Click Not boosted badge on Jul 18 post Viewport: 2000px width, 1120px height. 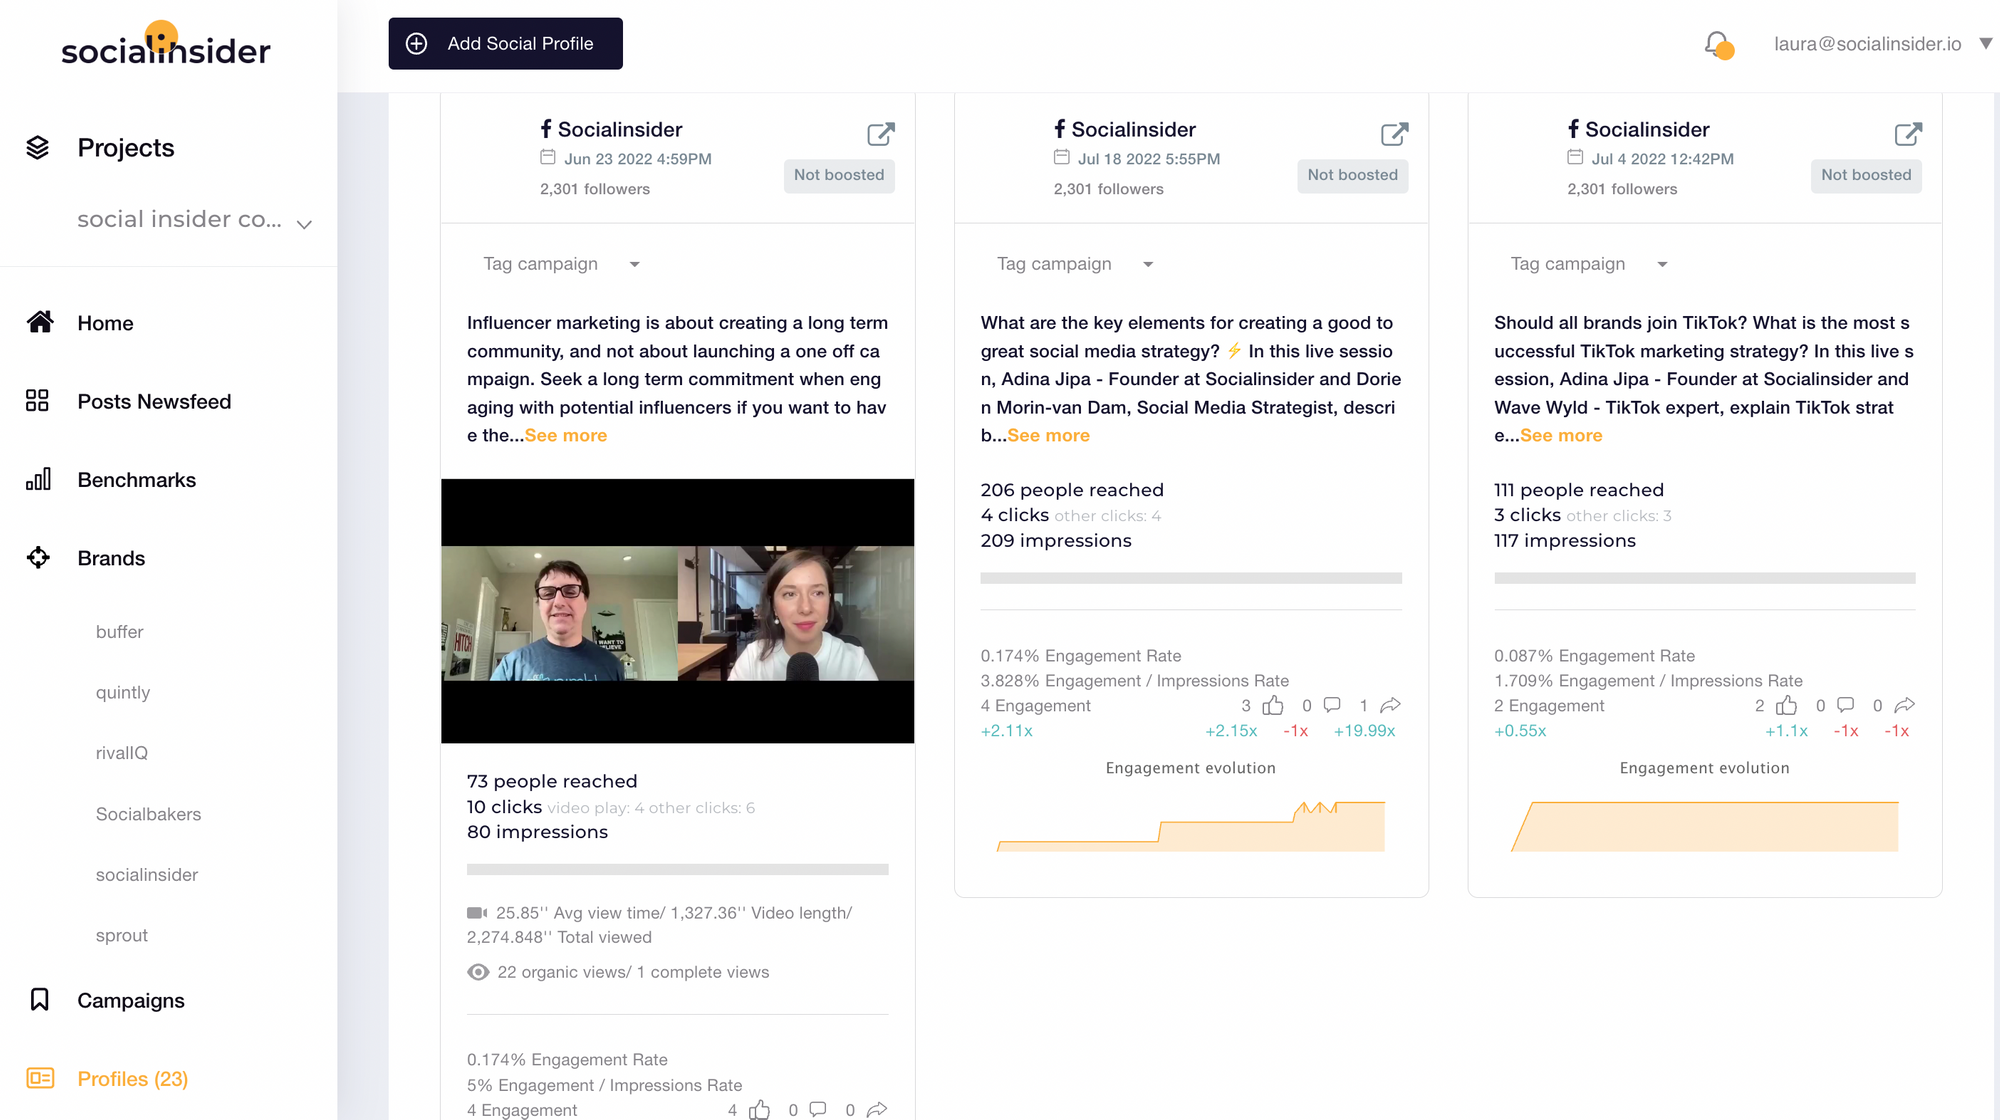[x=1352, y=175]
